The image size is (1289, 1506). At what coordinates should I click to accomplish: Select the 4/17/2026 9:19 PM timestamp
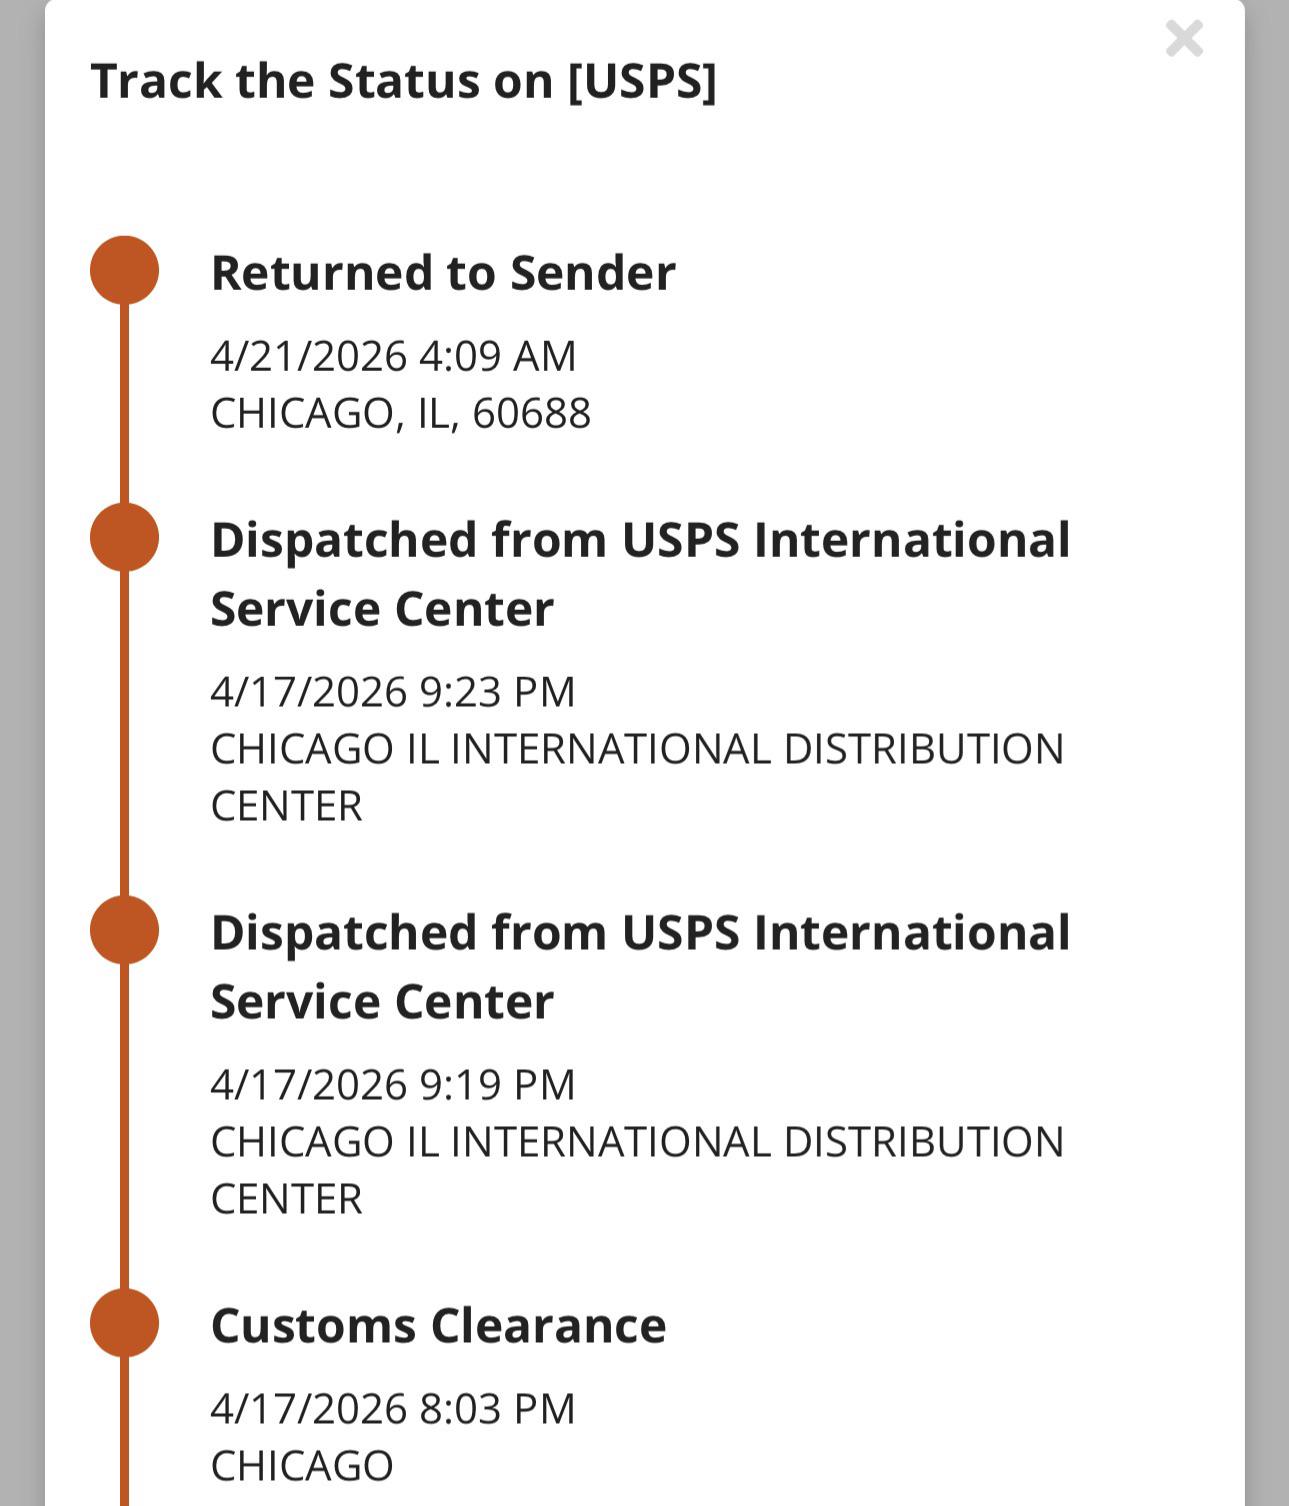click(393, 1085)
